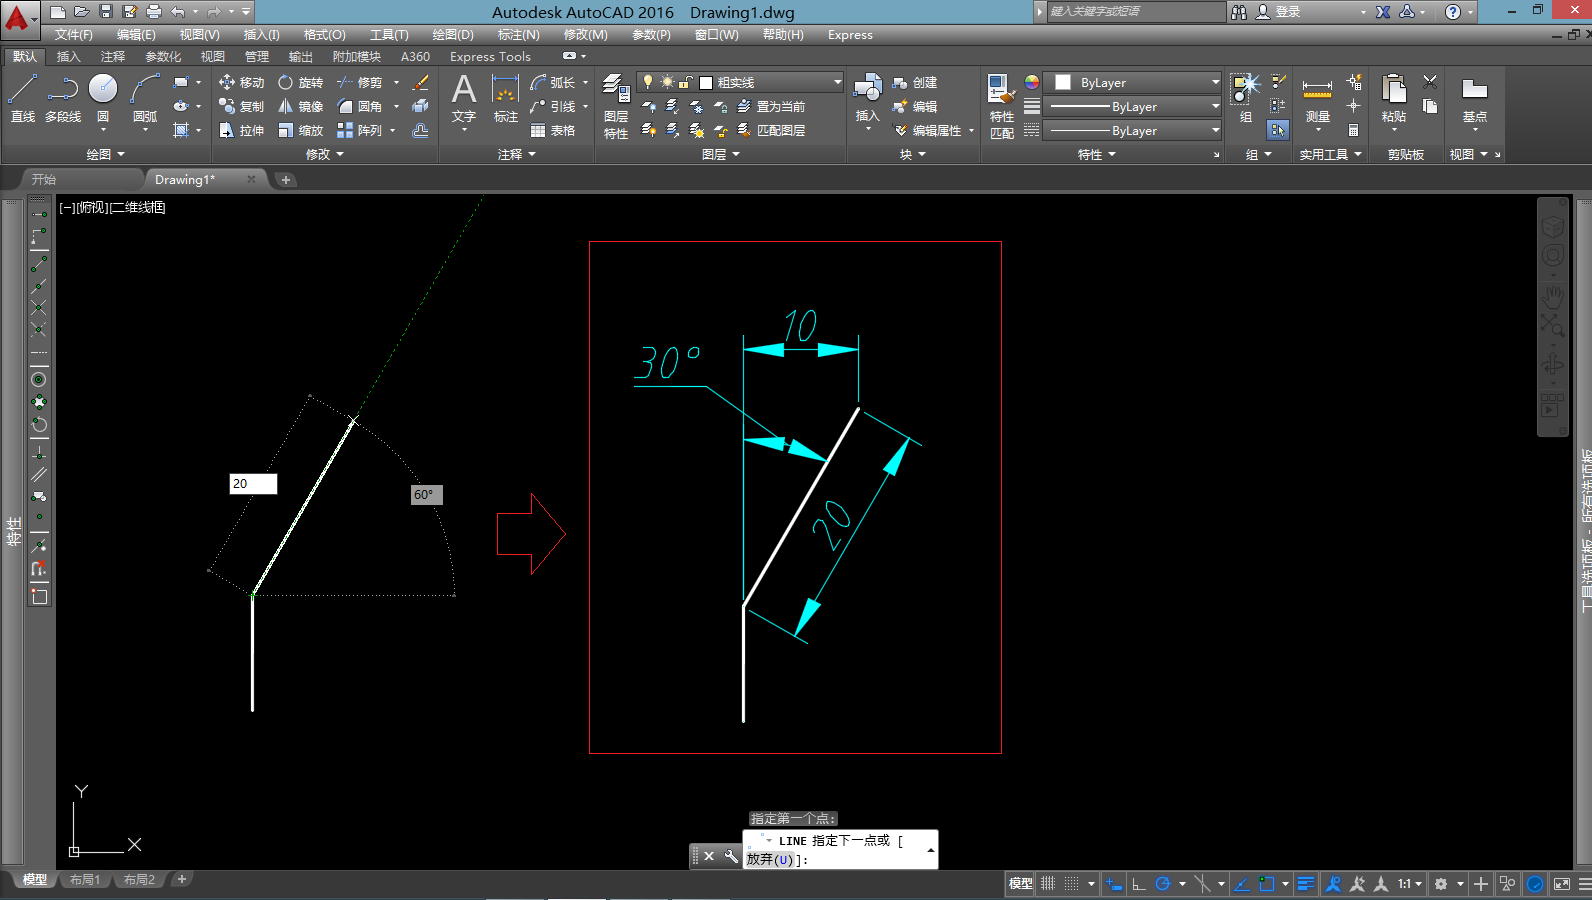Click the erase tool in 修改 panel
1592x900 pixels.
420,83
